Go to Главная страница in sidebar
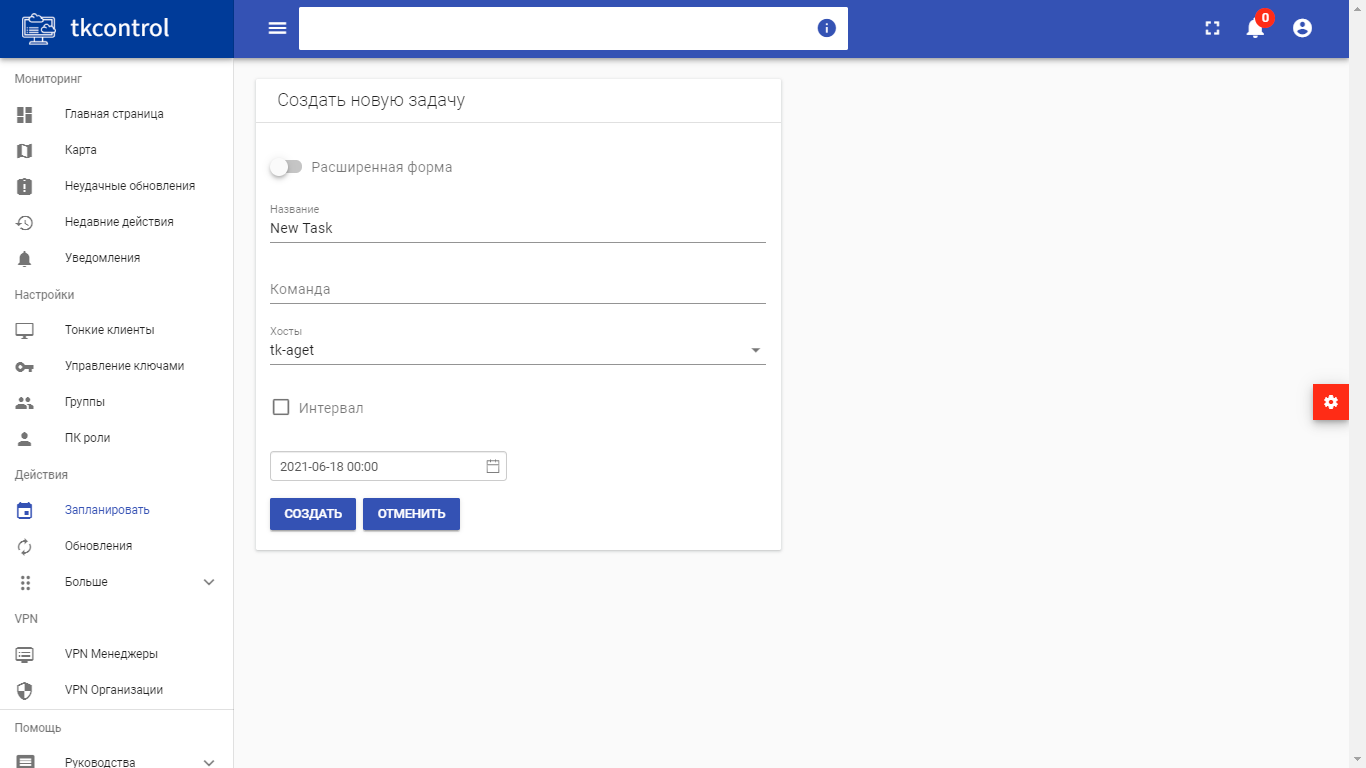This screenshot has width=1366, height=768. (114, 114)
